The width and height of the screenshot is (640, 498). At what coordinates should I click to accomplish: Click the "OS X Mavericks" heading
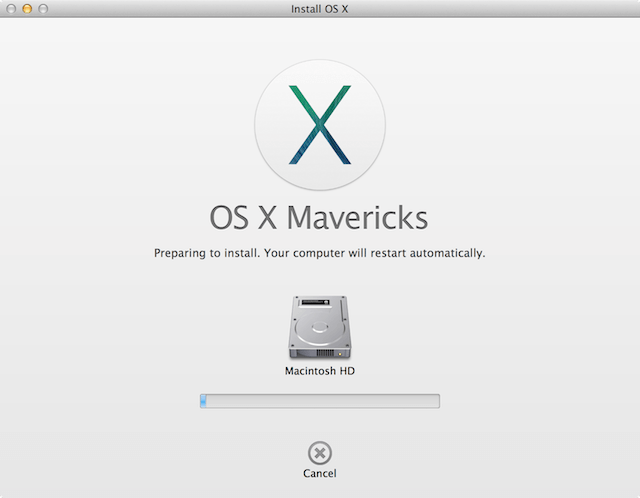pyautogui.click(x=319, y=218)
